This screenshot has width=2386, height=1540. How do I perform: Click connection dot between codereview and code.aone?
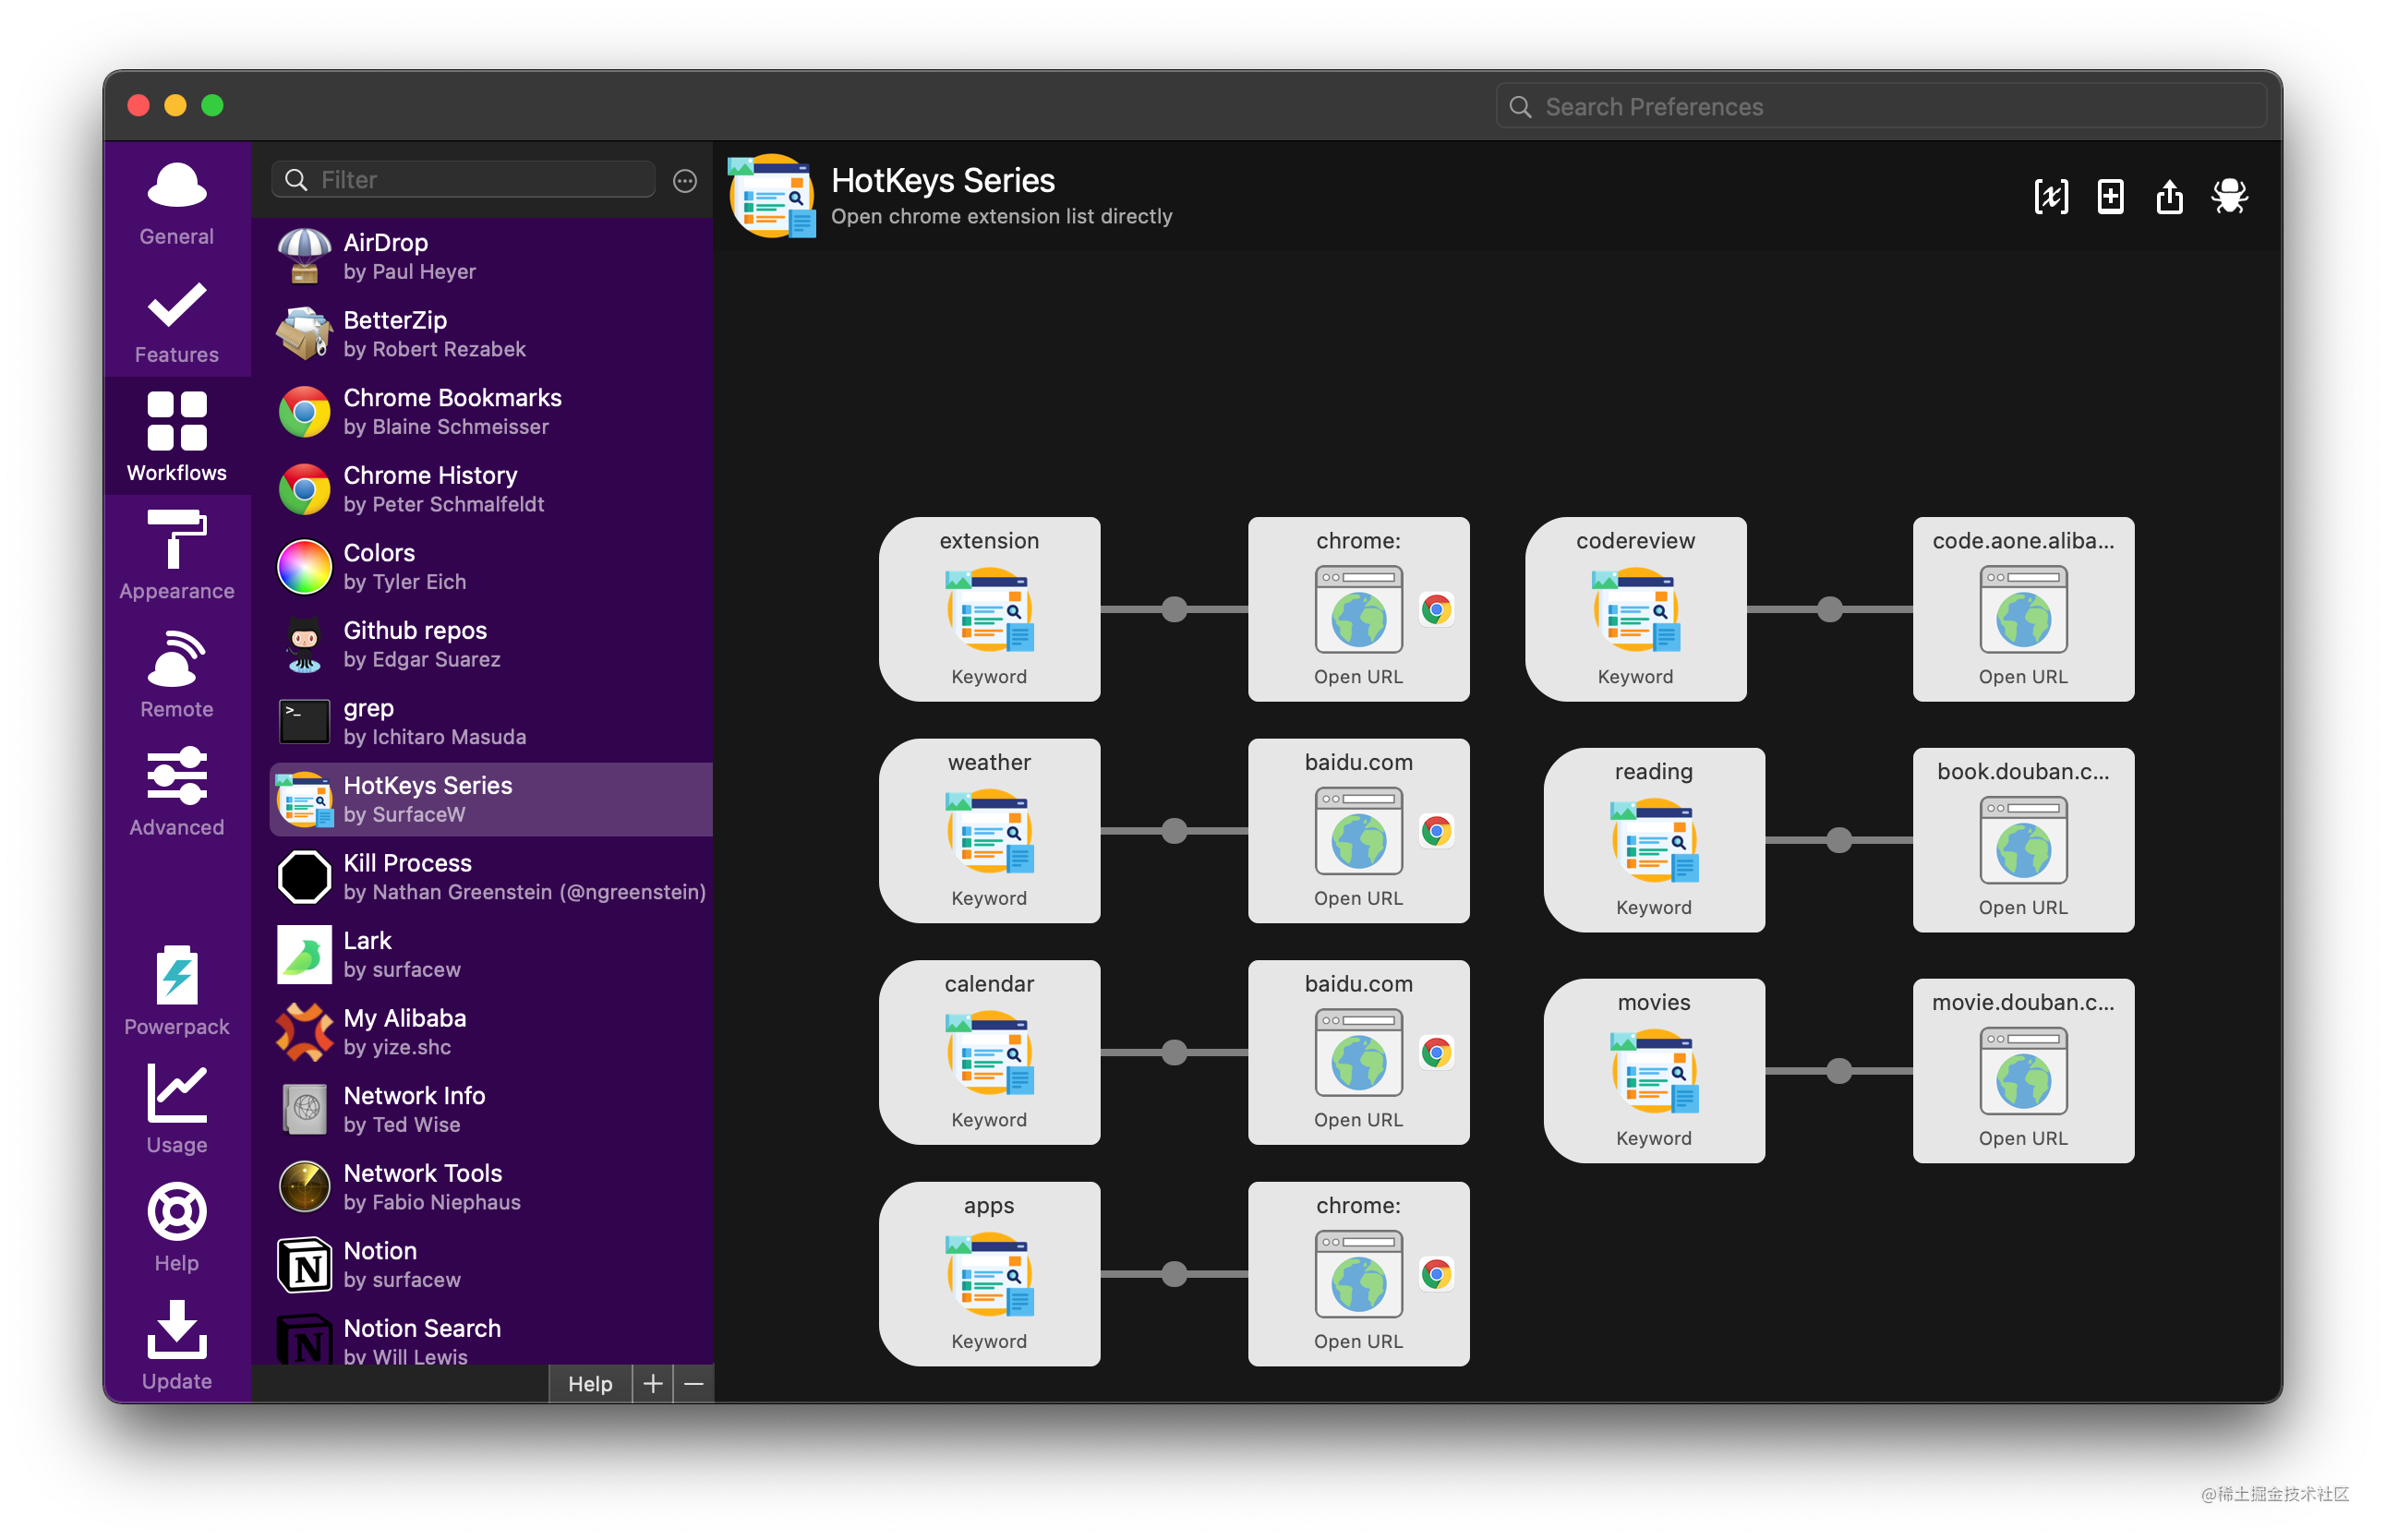[1829, 609]
